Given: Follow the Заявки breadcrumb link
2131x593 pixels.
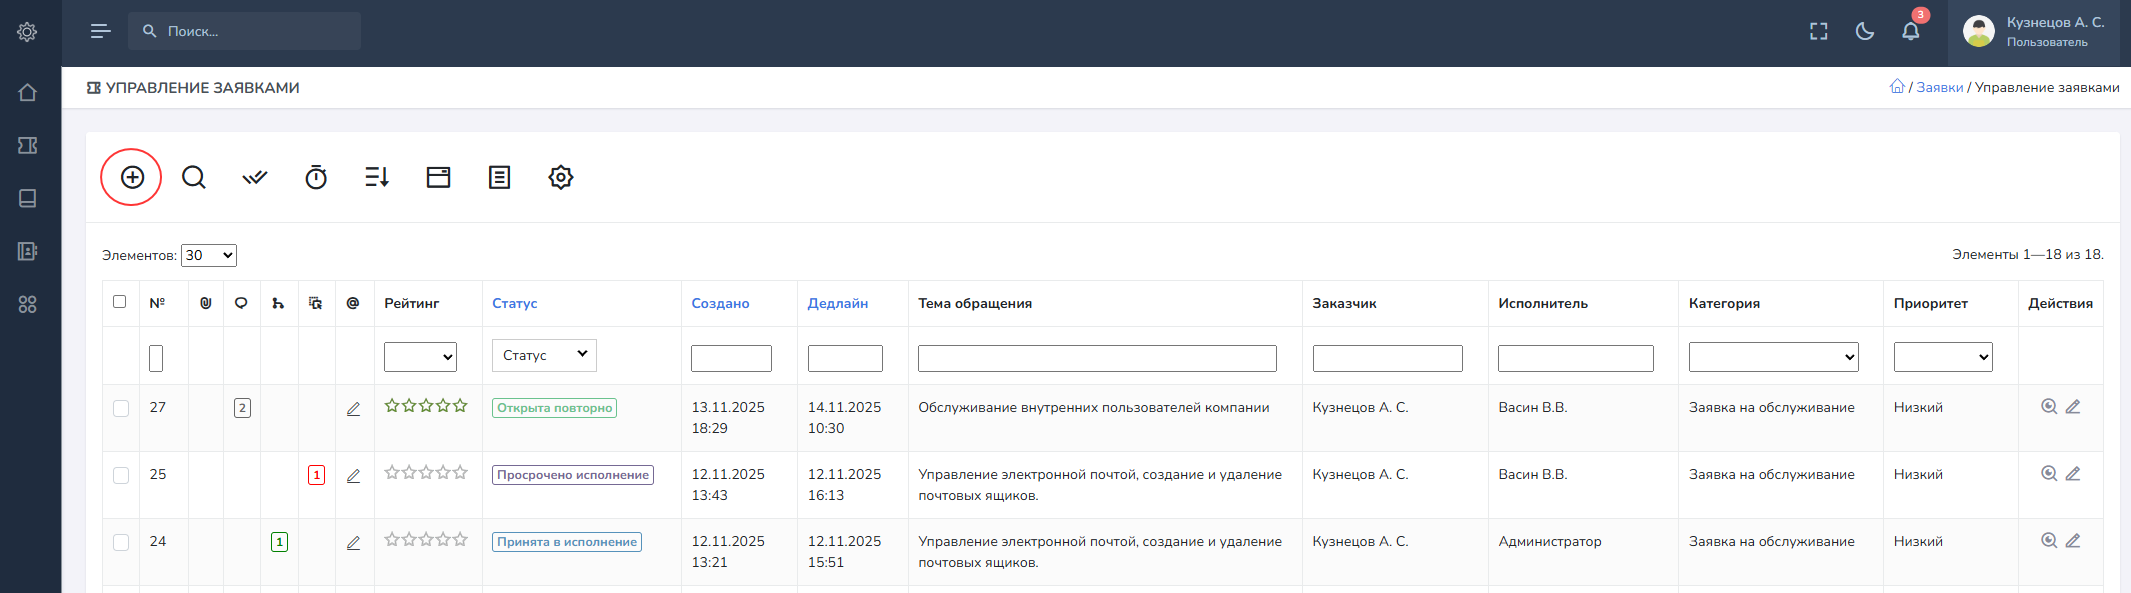Looking at the screenshot, I should [x=1939, y=87].
